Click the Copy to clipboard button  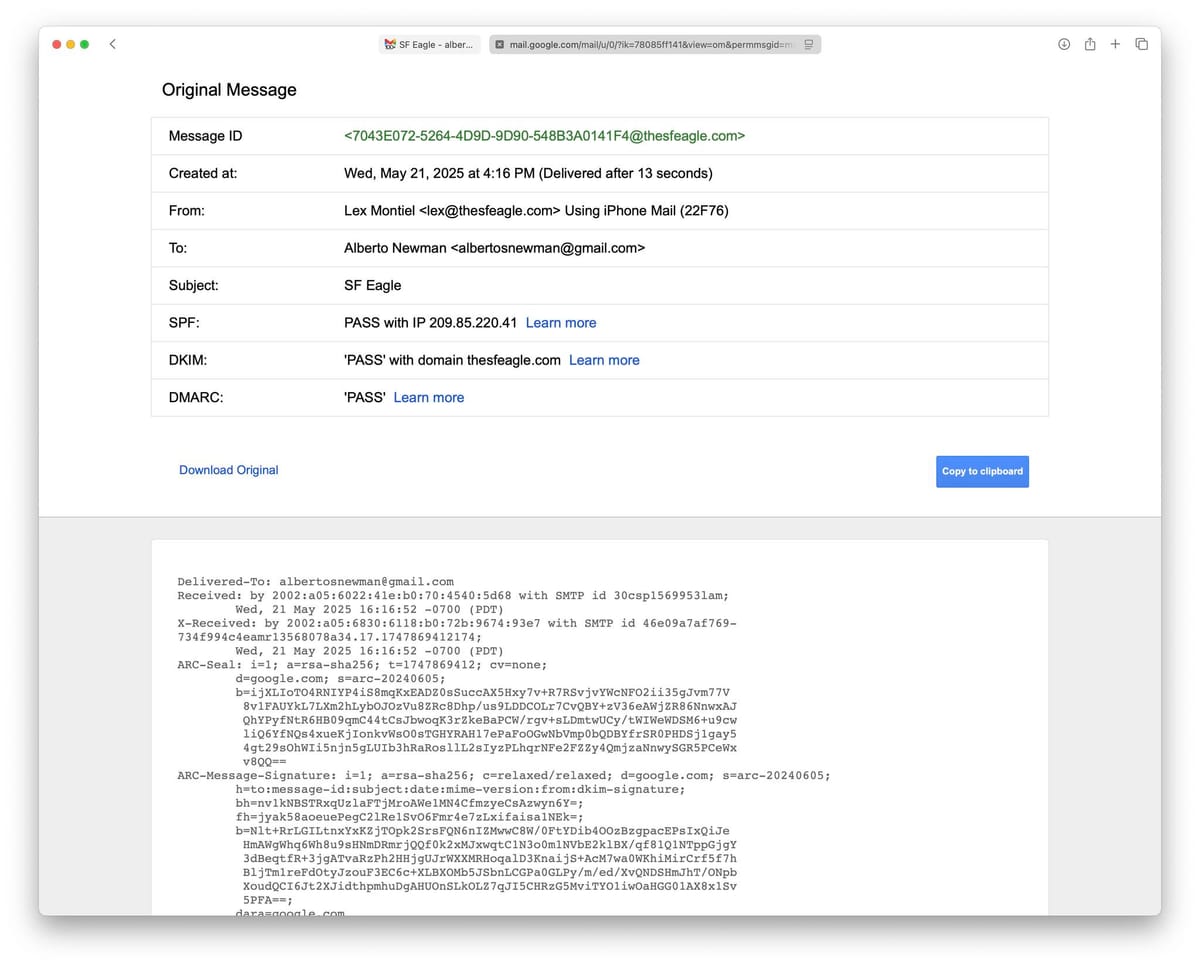[982, 471]
